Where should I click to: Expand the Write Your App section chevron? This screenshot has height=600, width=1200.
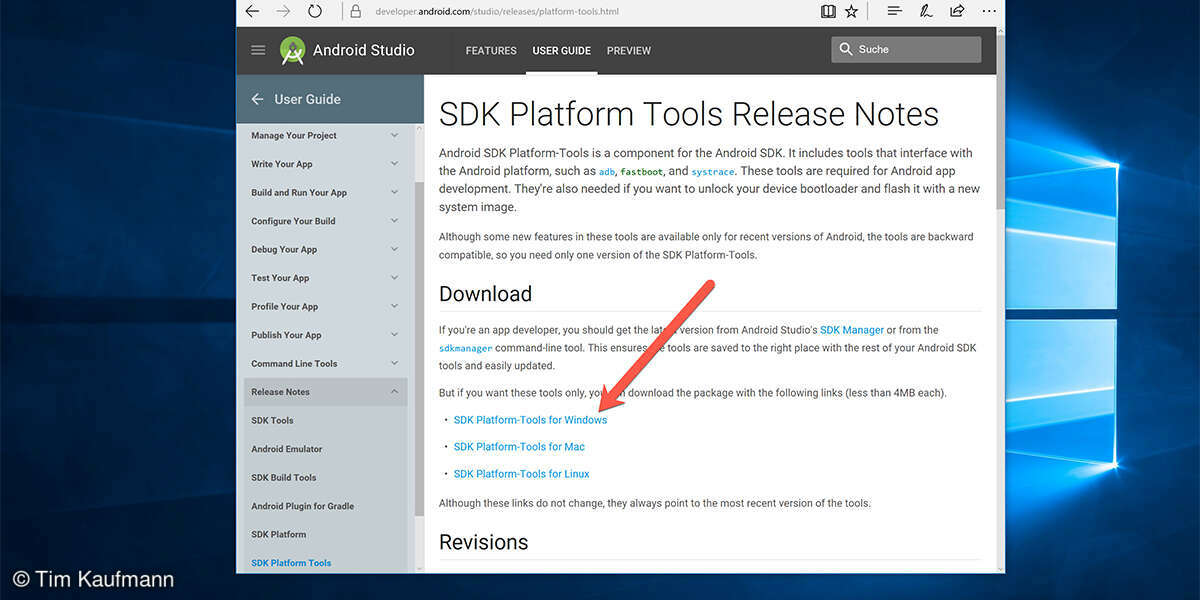(x=394, y=164)
